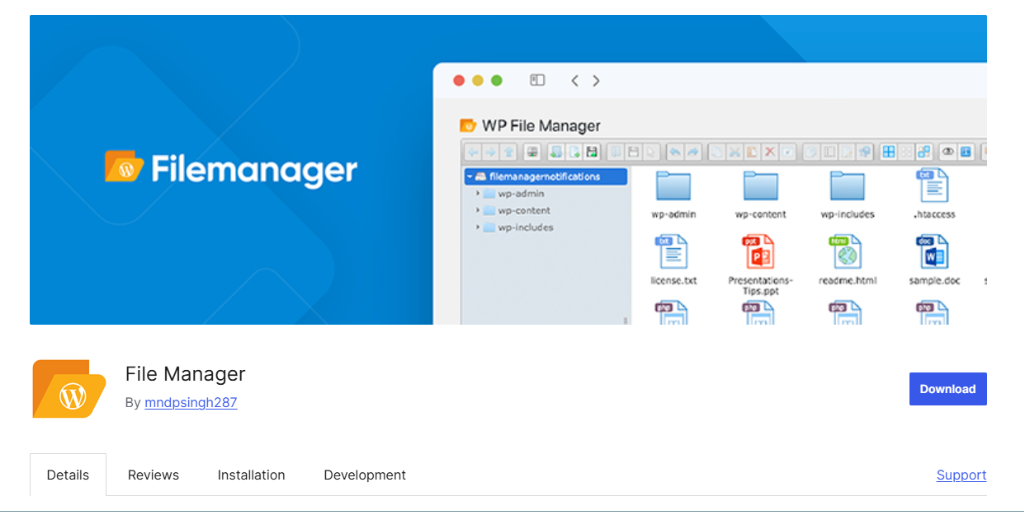Screen dimensions: 1024x512
Task: Select the Presentations-Tips.ppt file icon
Action: [759, 252]
